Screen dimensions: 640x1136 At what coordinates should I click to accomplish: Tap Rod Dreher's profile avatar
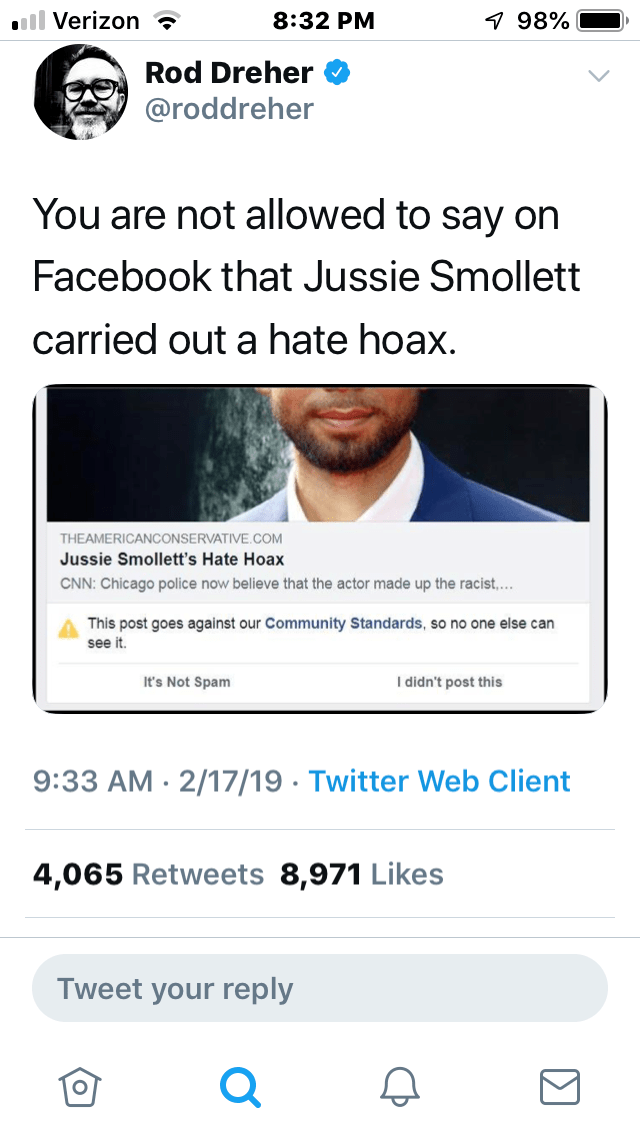point(81,93)
